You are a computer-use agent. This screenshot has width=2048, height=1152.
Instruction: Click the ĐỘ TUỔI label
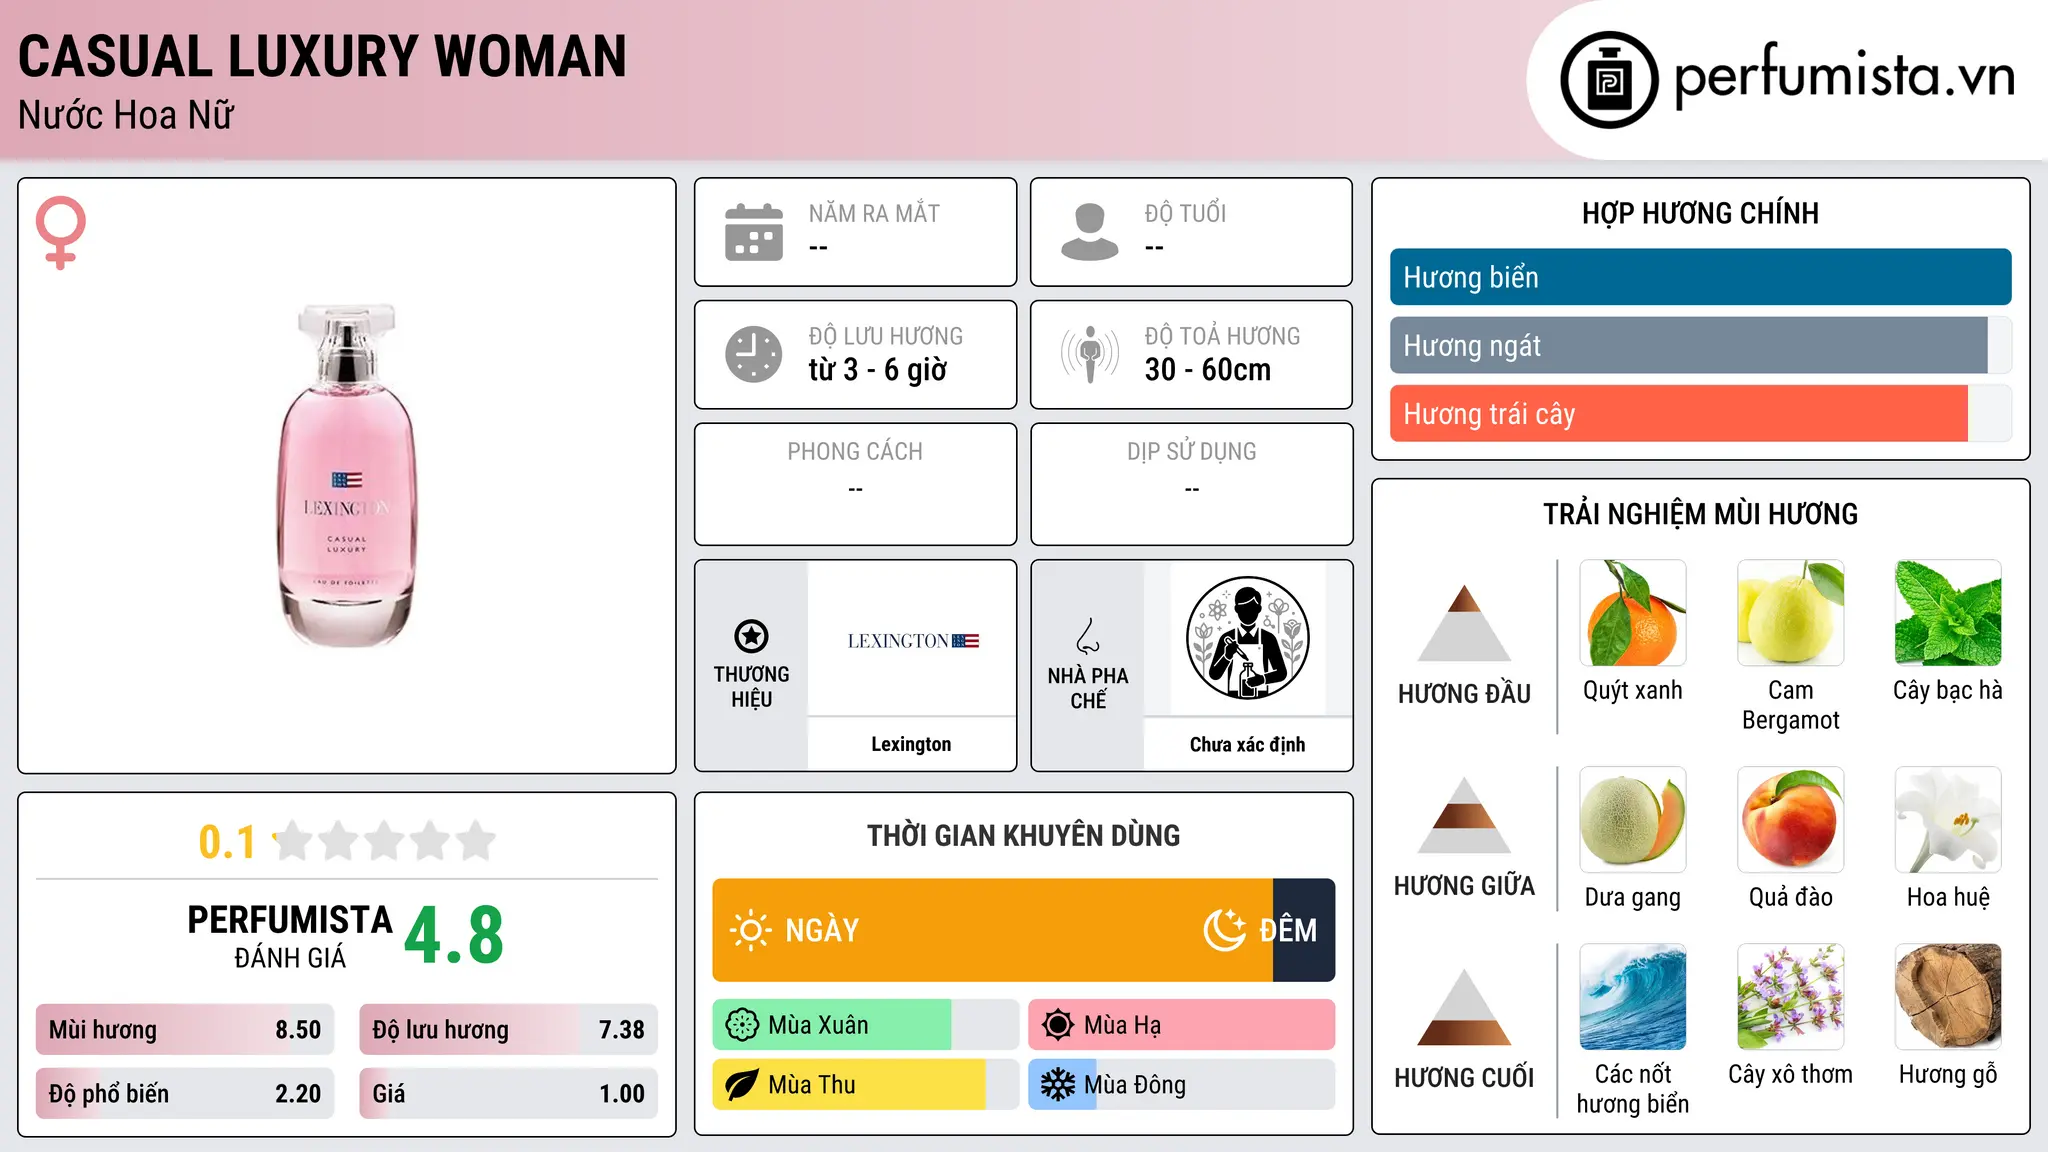1185,213
